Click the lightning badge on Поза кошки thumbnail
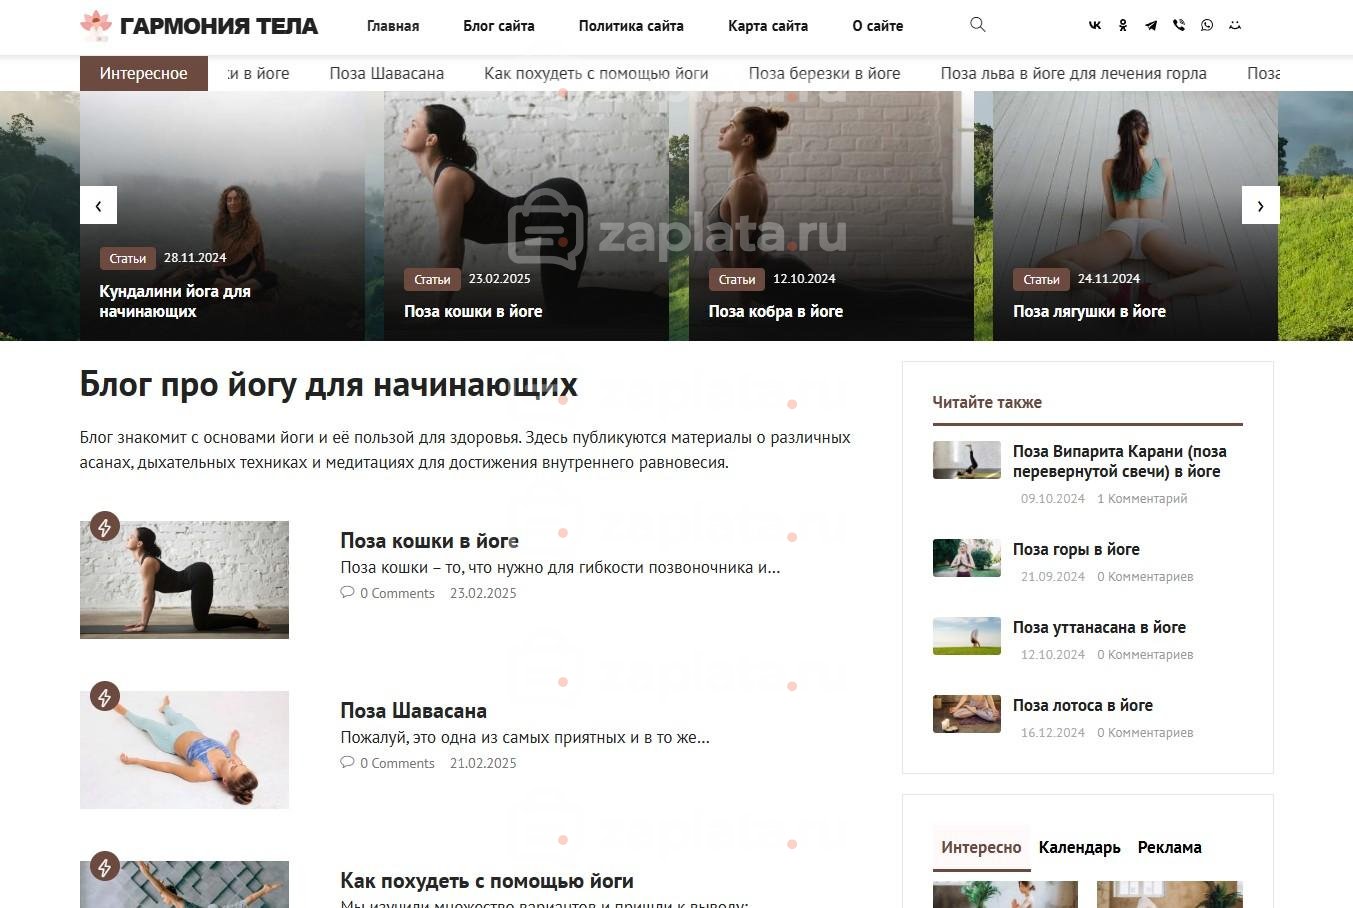Viewport: 1353px width, 908px height. (104, 526)
